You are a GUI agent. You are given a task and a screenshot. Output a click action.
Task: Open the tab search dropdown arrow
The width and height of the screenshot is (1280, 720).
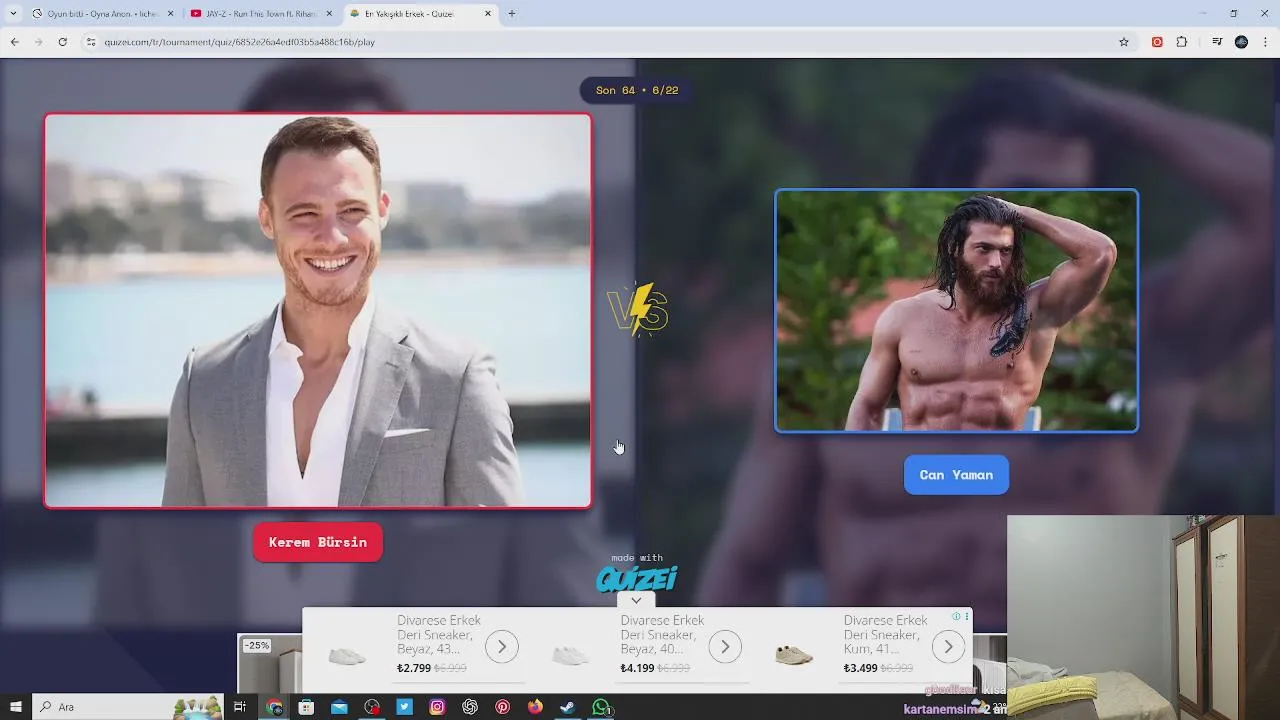pos(13,14)
